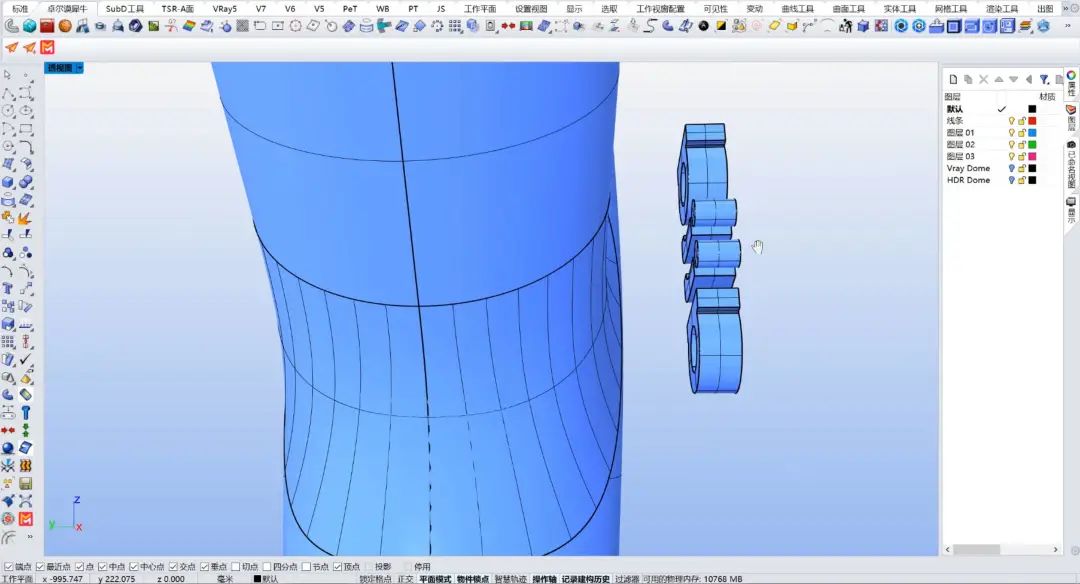
Task: Click the red M icon below top toolbar
Action: coord(46,47)
